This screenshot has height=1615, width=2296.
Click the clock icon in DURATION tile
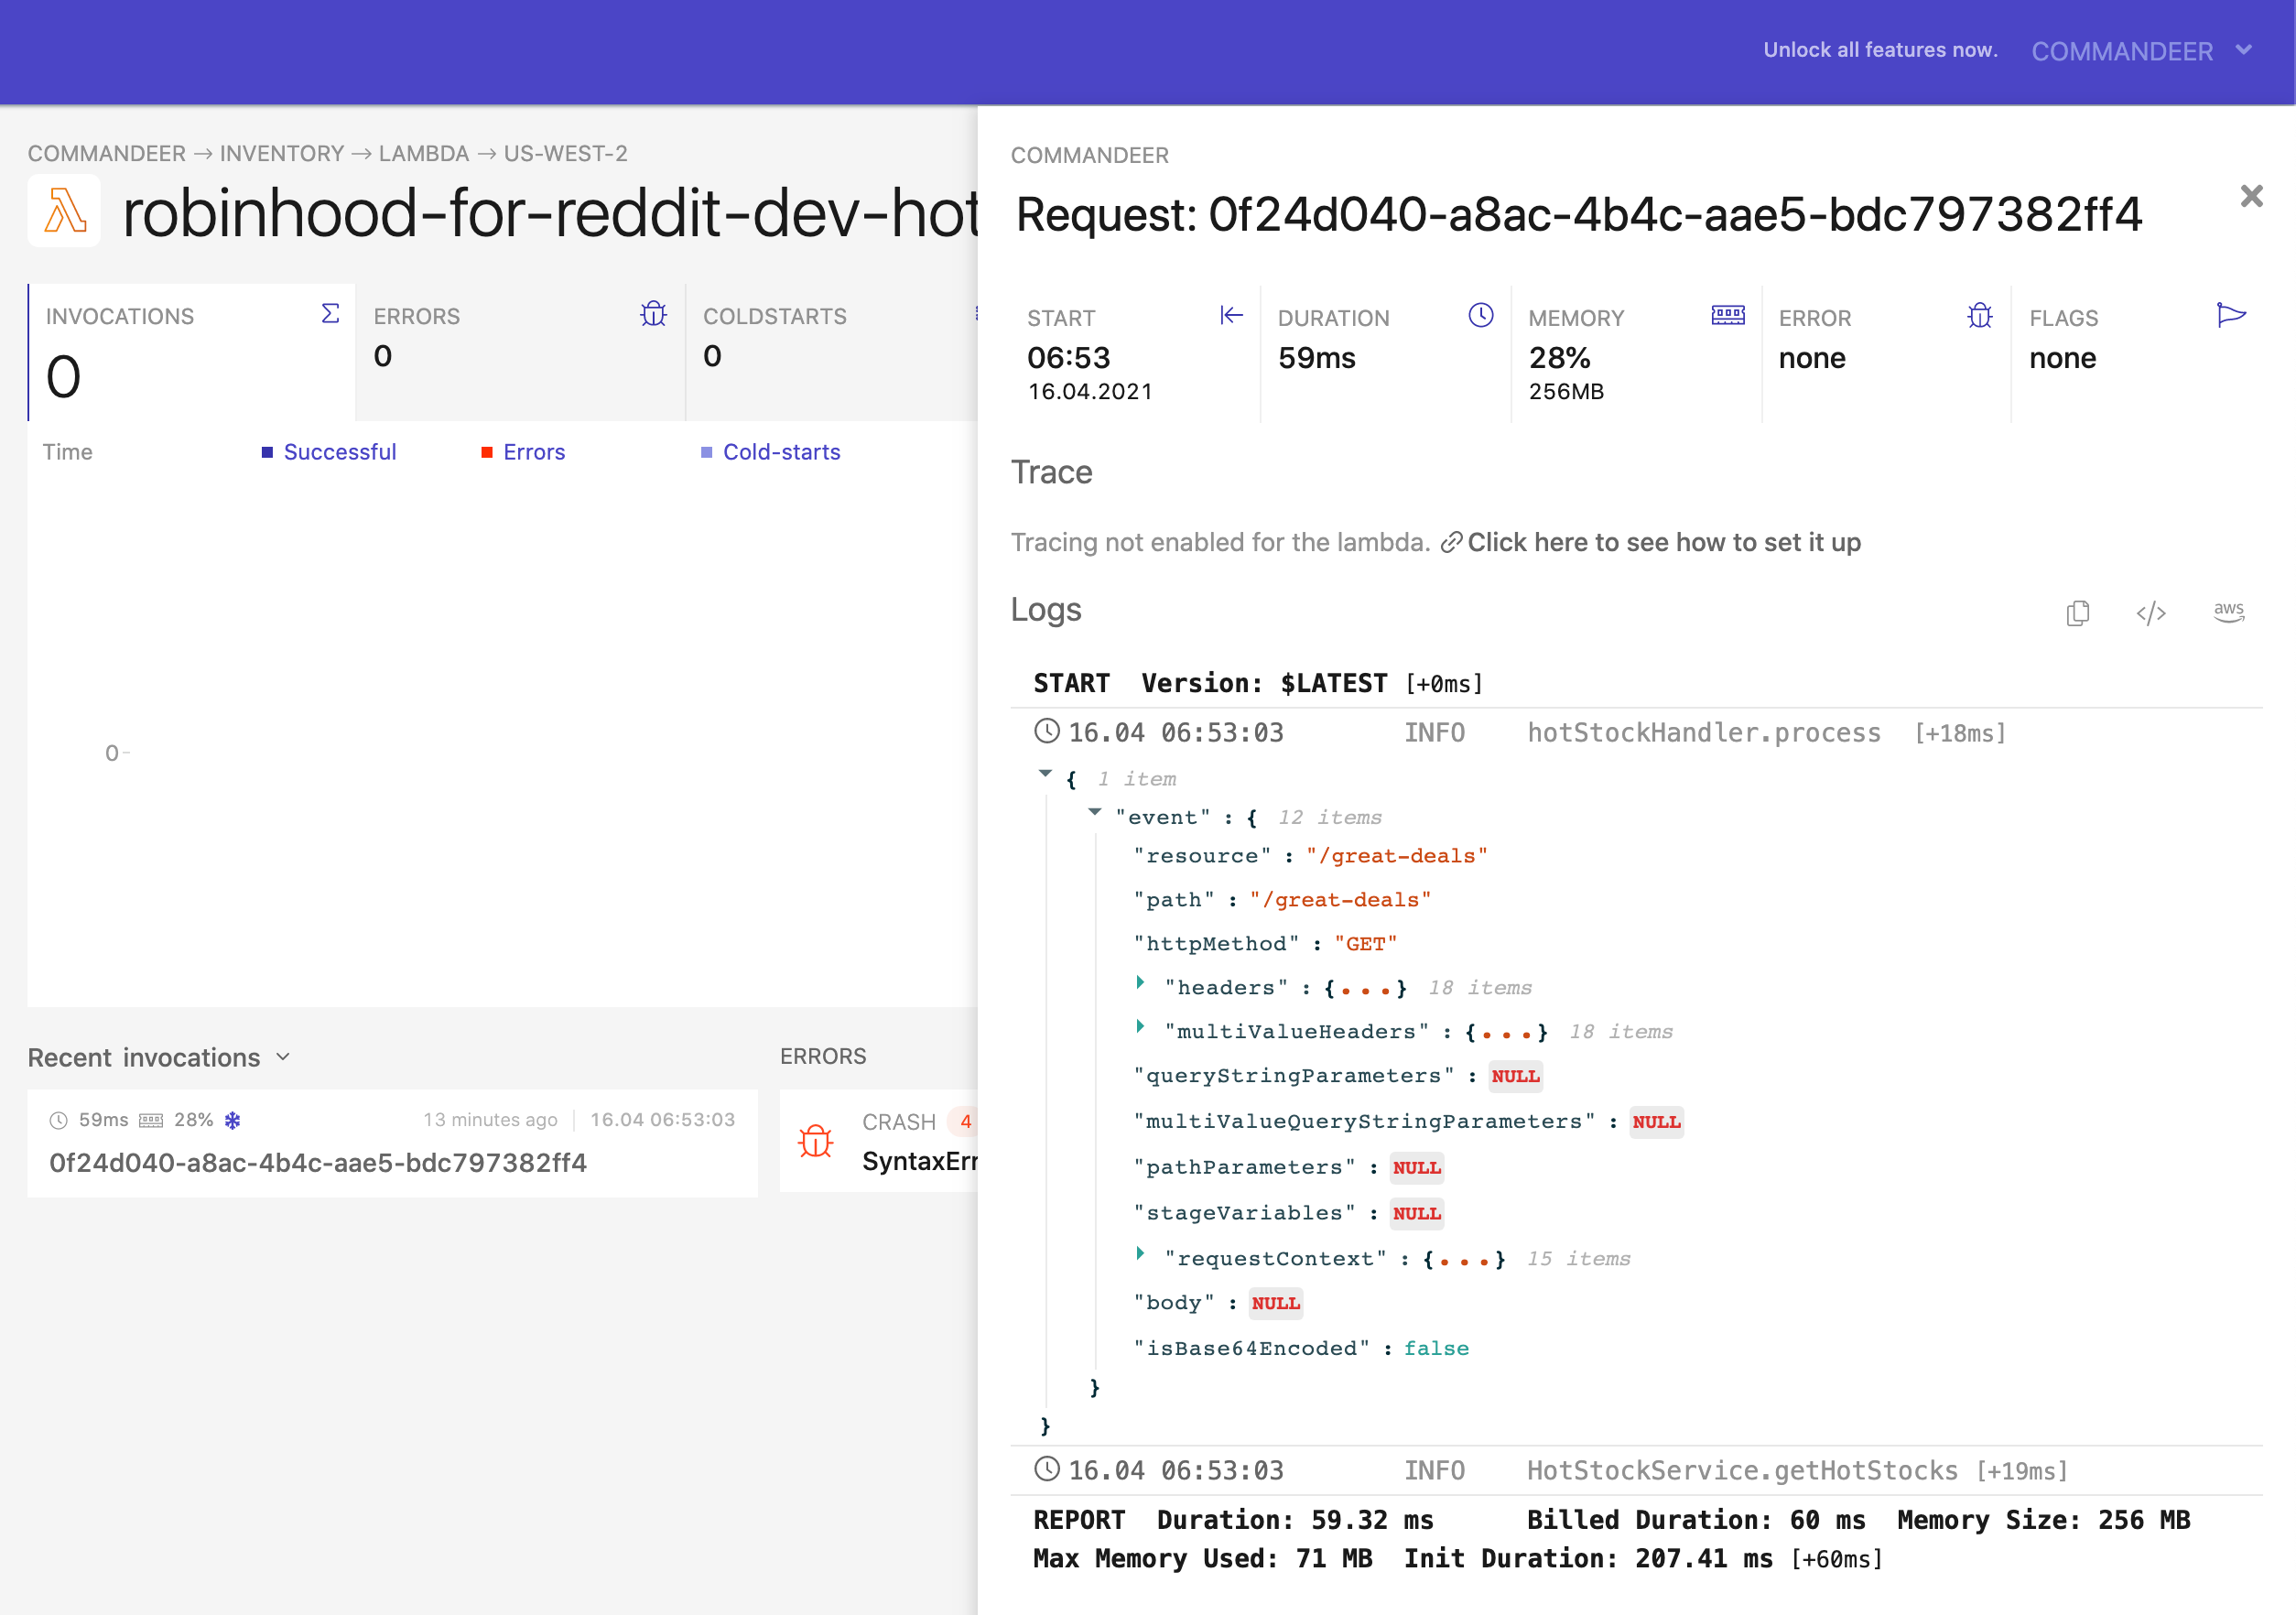click(x=1481, y=315)
